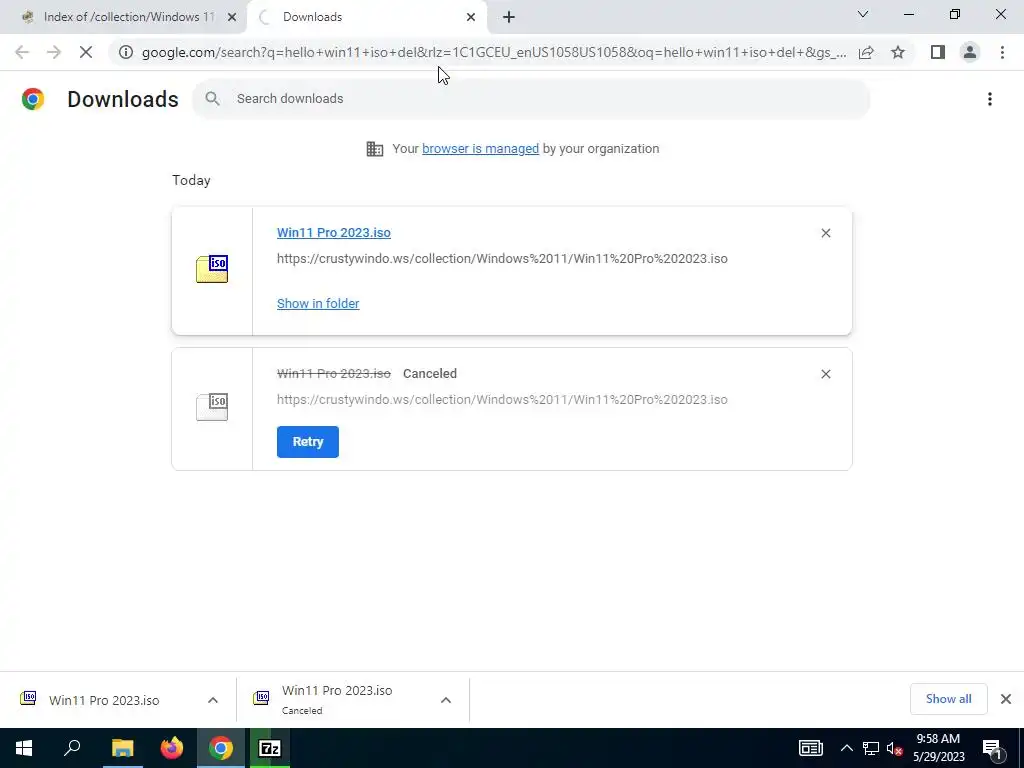The height and width of the screenshot is (768, 1024).
Task: Click the Today date heading
Action: [x=191, y=180]
